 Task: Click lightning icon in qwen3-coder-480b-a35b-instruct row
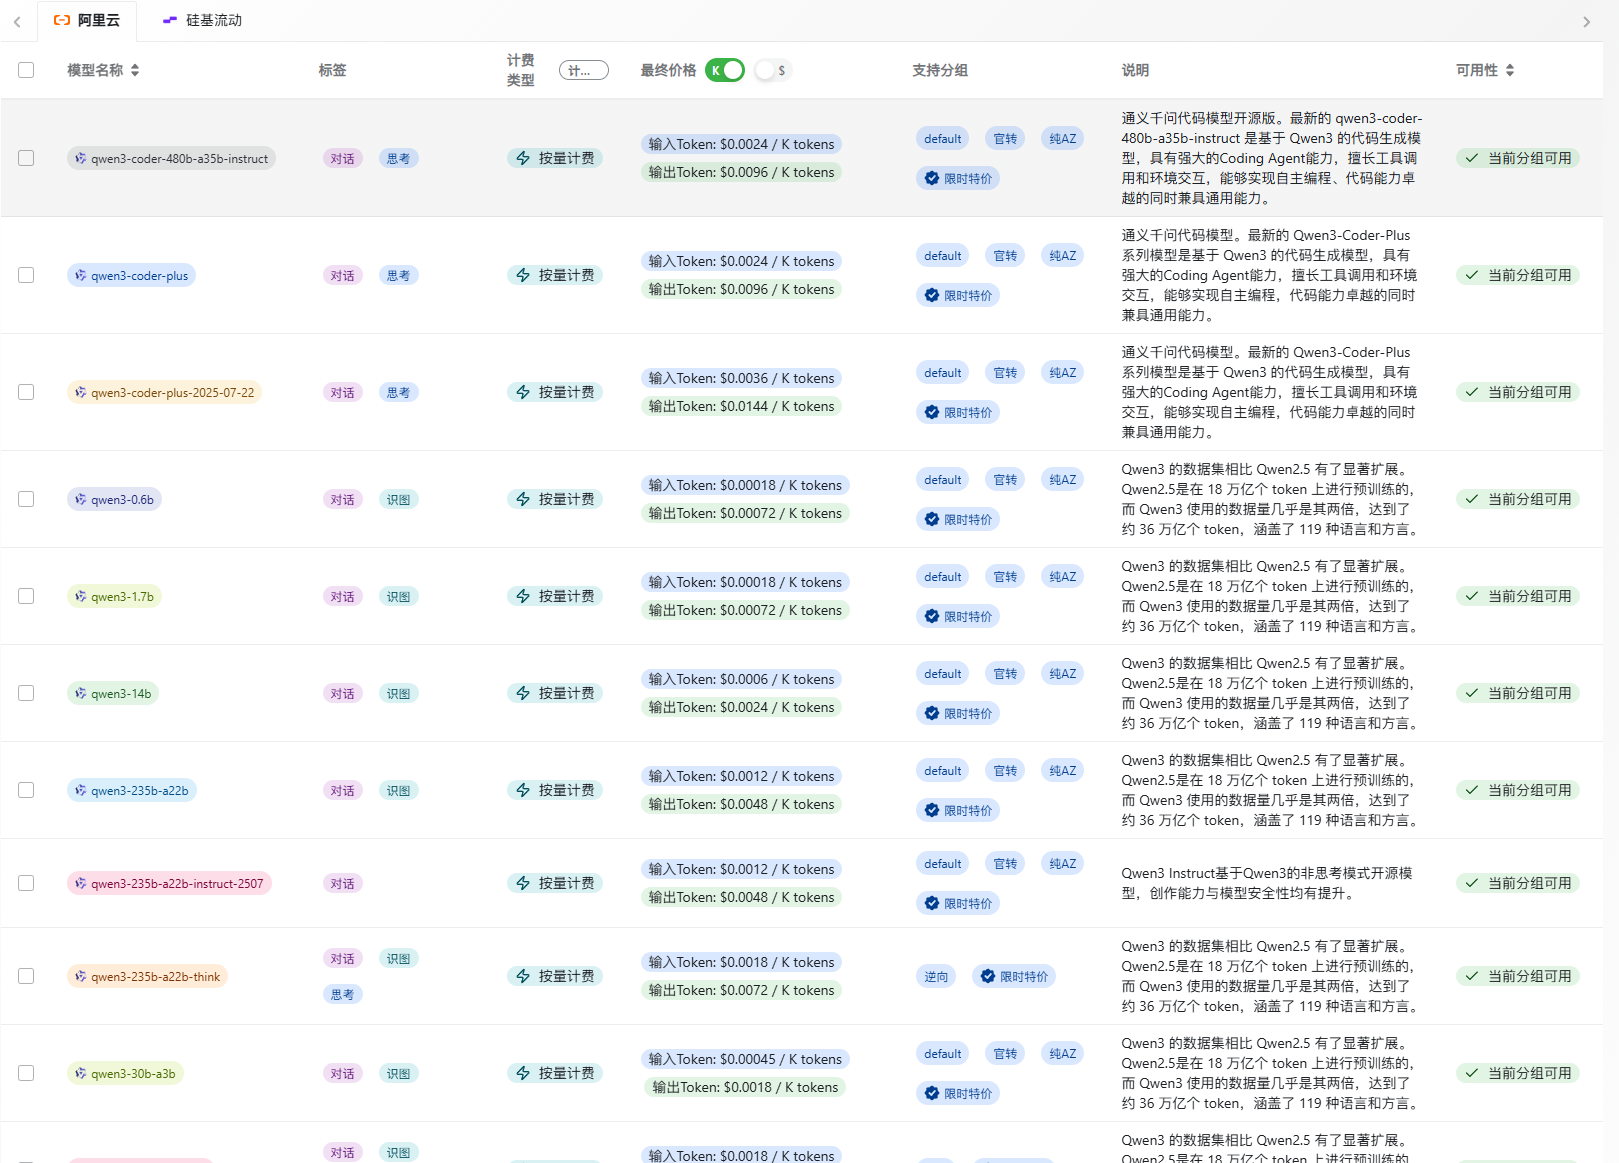pyautogui.click(x=523, y=158)
